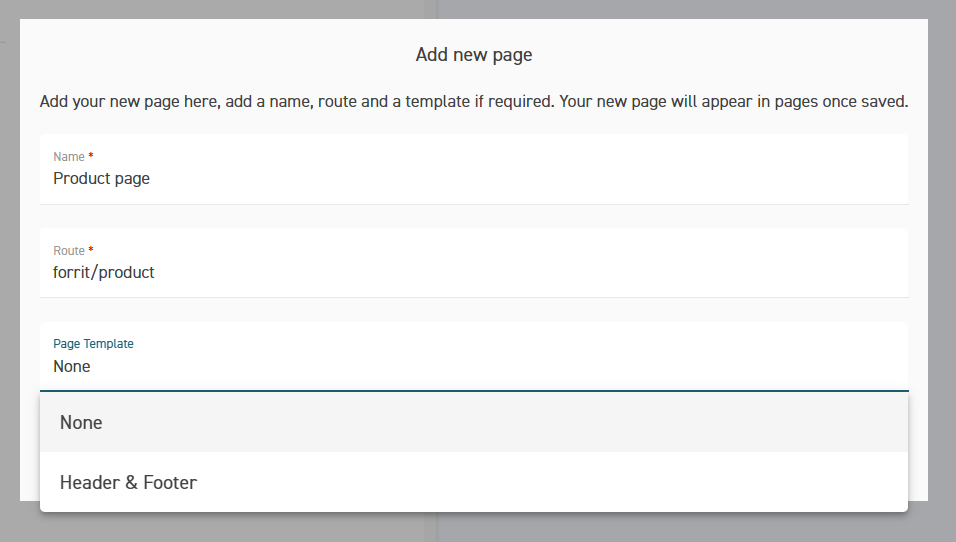The image size is (956, 542).
Task: Select the "None" option in the dropdown list
Action: 474,422
